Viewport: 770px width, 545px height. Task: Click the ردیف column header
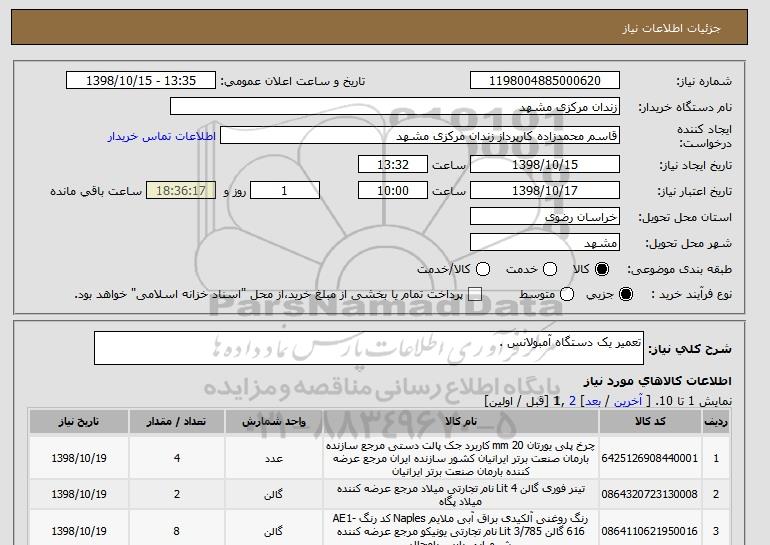coord(716,422)
